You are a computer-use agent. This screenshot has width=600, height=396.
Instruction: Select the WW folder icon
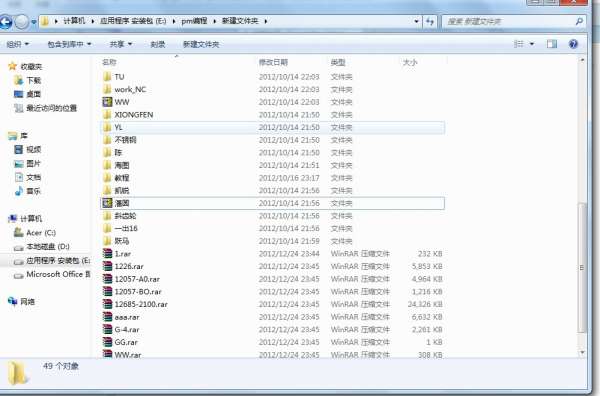[108, 102]
